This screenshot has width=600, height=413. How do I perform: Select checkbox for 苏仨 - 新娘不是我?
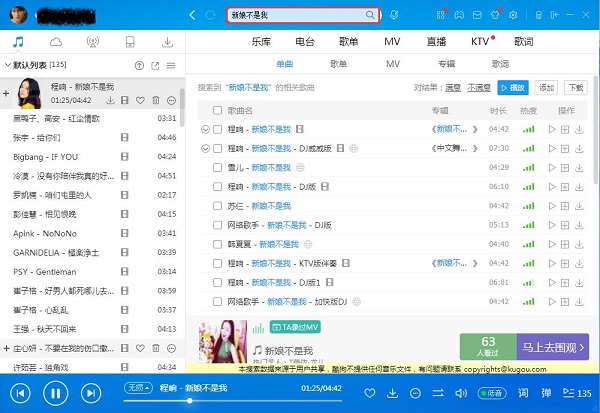218,205
